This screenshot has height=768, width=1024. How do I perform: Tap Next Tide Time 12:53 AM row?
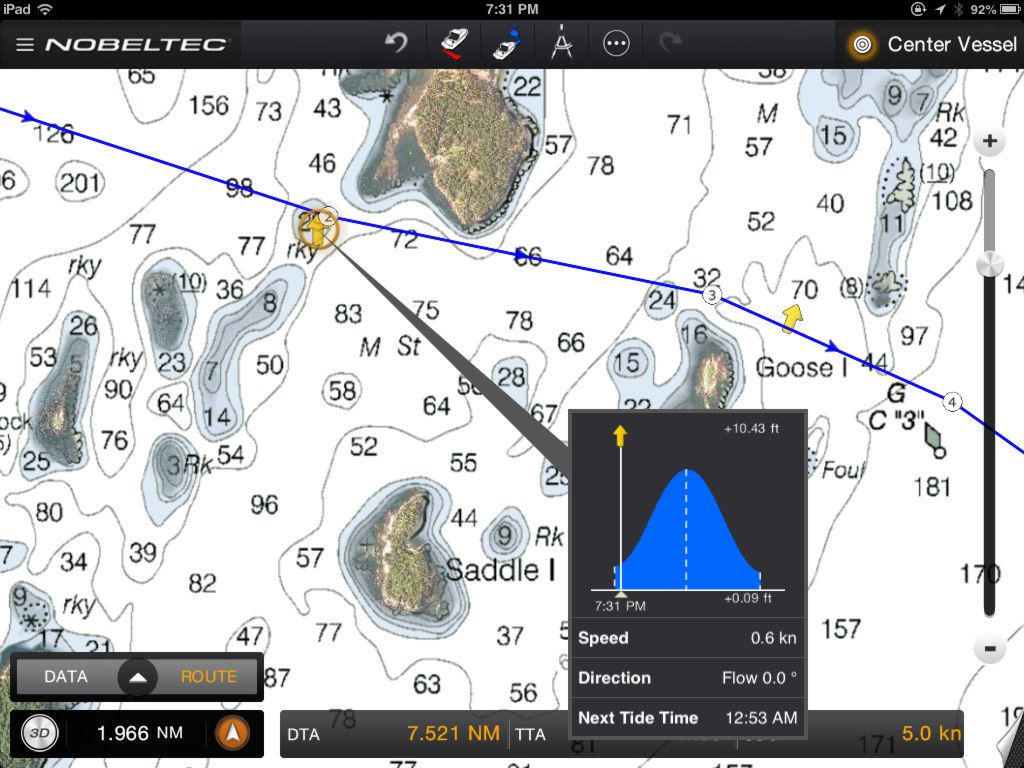click(x=687, y=717)
